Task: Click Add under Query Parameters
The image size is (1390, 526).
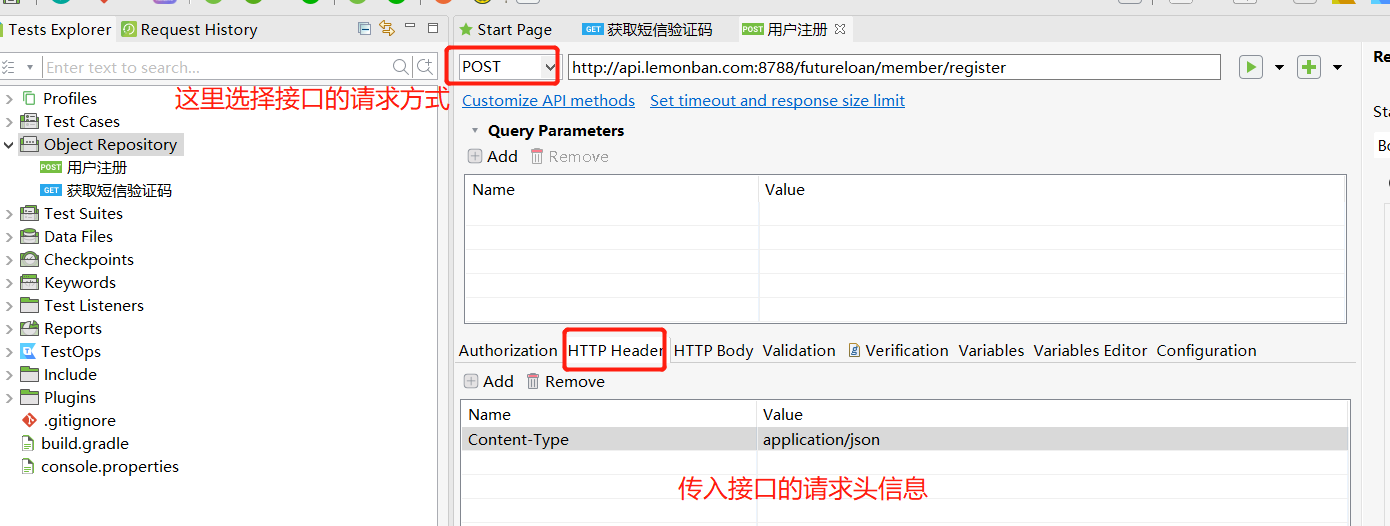Action: pos(493,156)
